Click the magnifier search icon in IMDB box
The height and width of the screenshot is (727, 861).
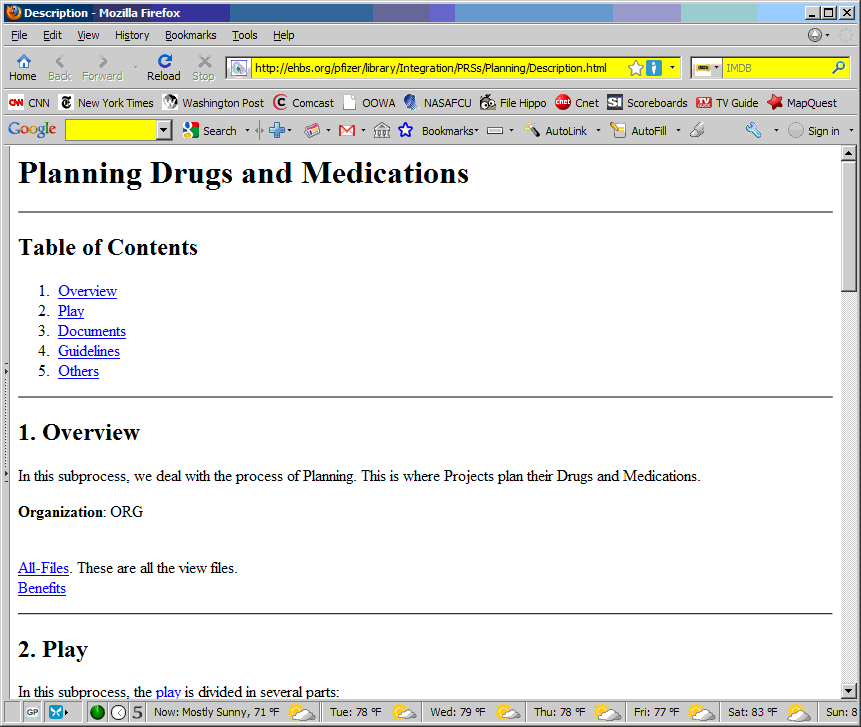838,68
